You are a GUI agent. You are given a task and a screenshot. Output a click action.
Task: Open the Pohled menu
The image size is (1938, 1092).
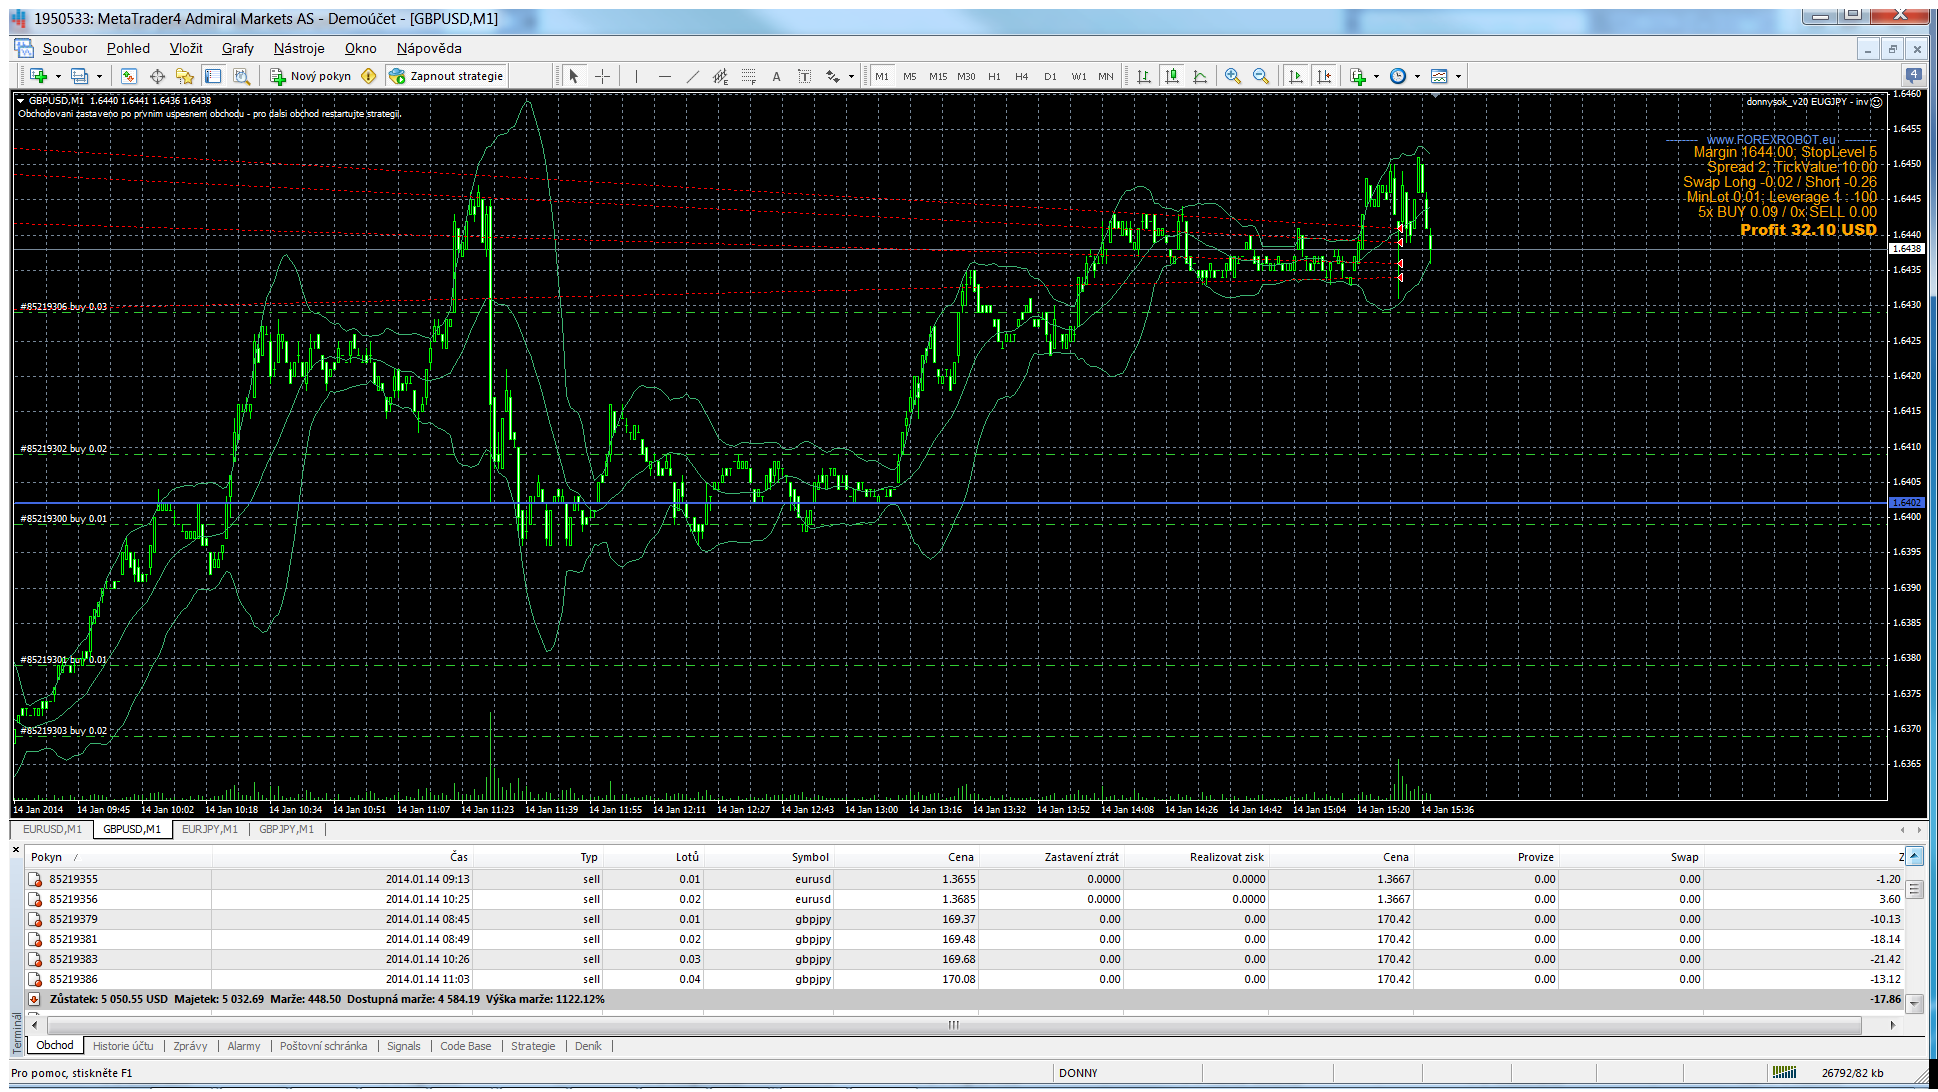coord(128,48)
